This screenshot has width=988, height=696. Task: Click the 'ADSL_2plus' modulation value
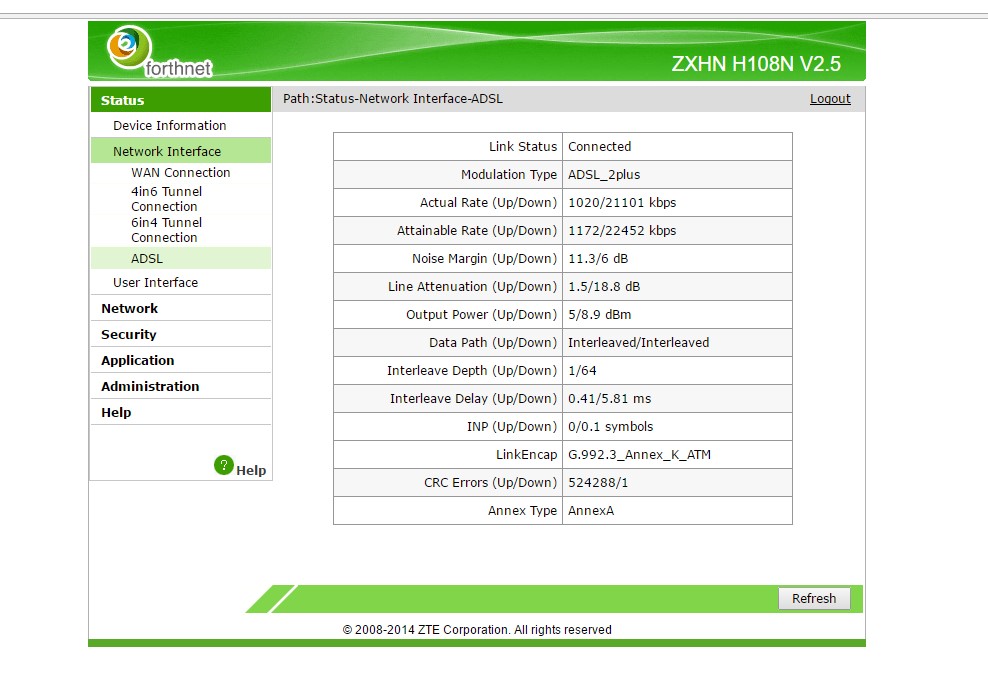point(604,174)
